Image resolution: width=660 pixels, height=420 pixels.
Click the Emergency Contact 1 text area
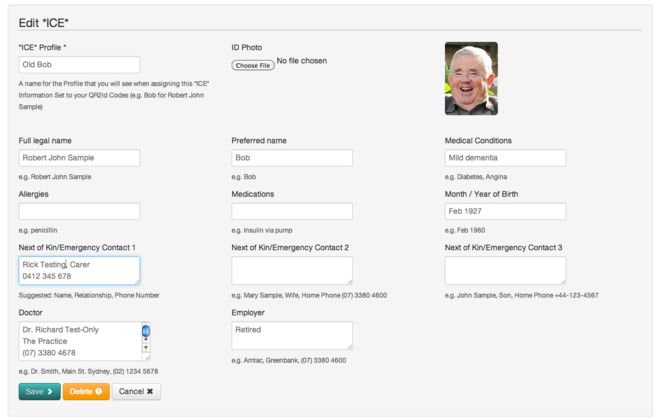(x=79, y=270)
